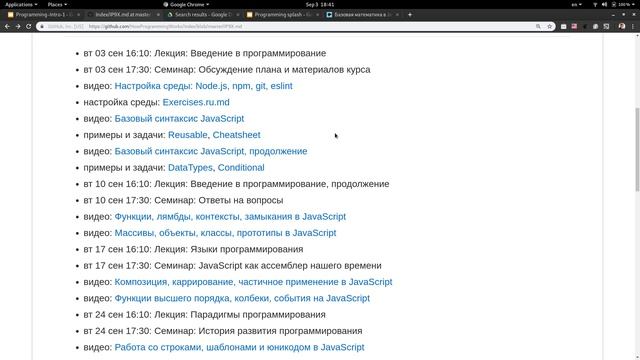Open the Chrome three-dot menu
This screenshot has height=360, width=640.
(633, 26)
